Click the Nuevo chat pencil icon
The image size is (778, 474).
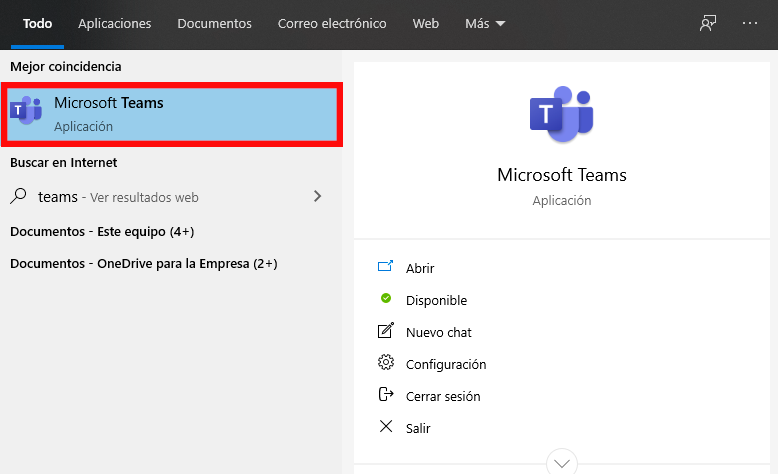[x=386, y=330]
